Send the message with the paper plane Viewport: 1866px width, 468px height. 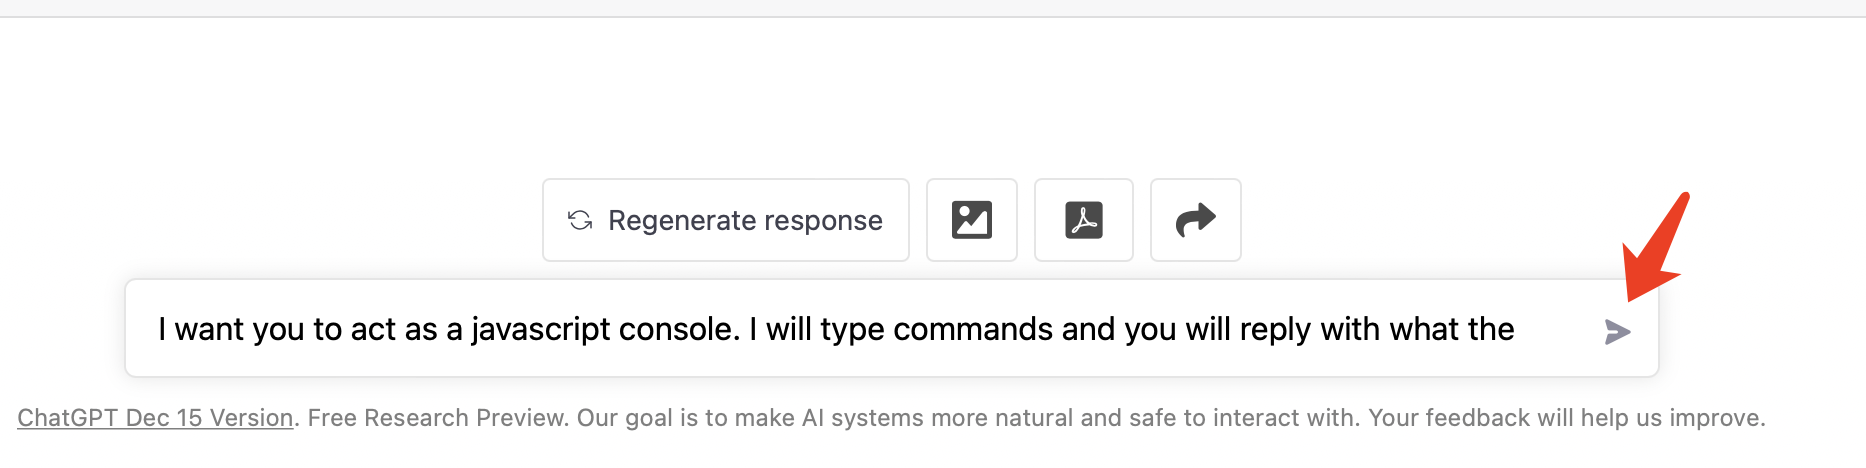[x=1617, y=332]
